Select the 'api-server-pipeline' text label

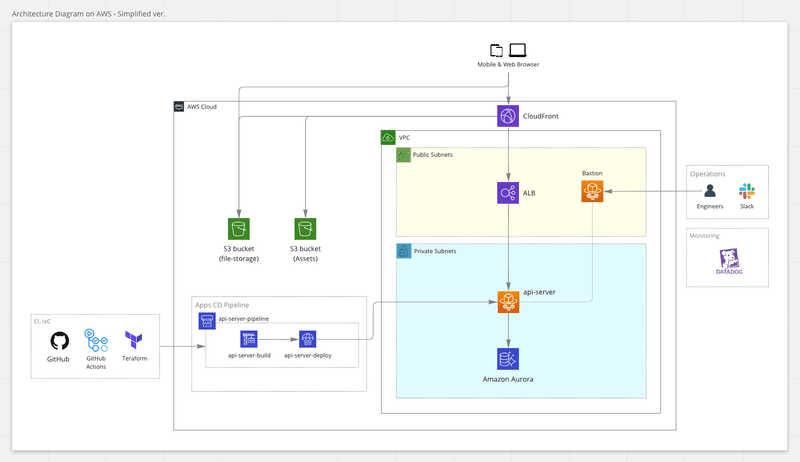click(243, 319)
